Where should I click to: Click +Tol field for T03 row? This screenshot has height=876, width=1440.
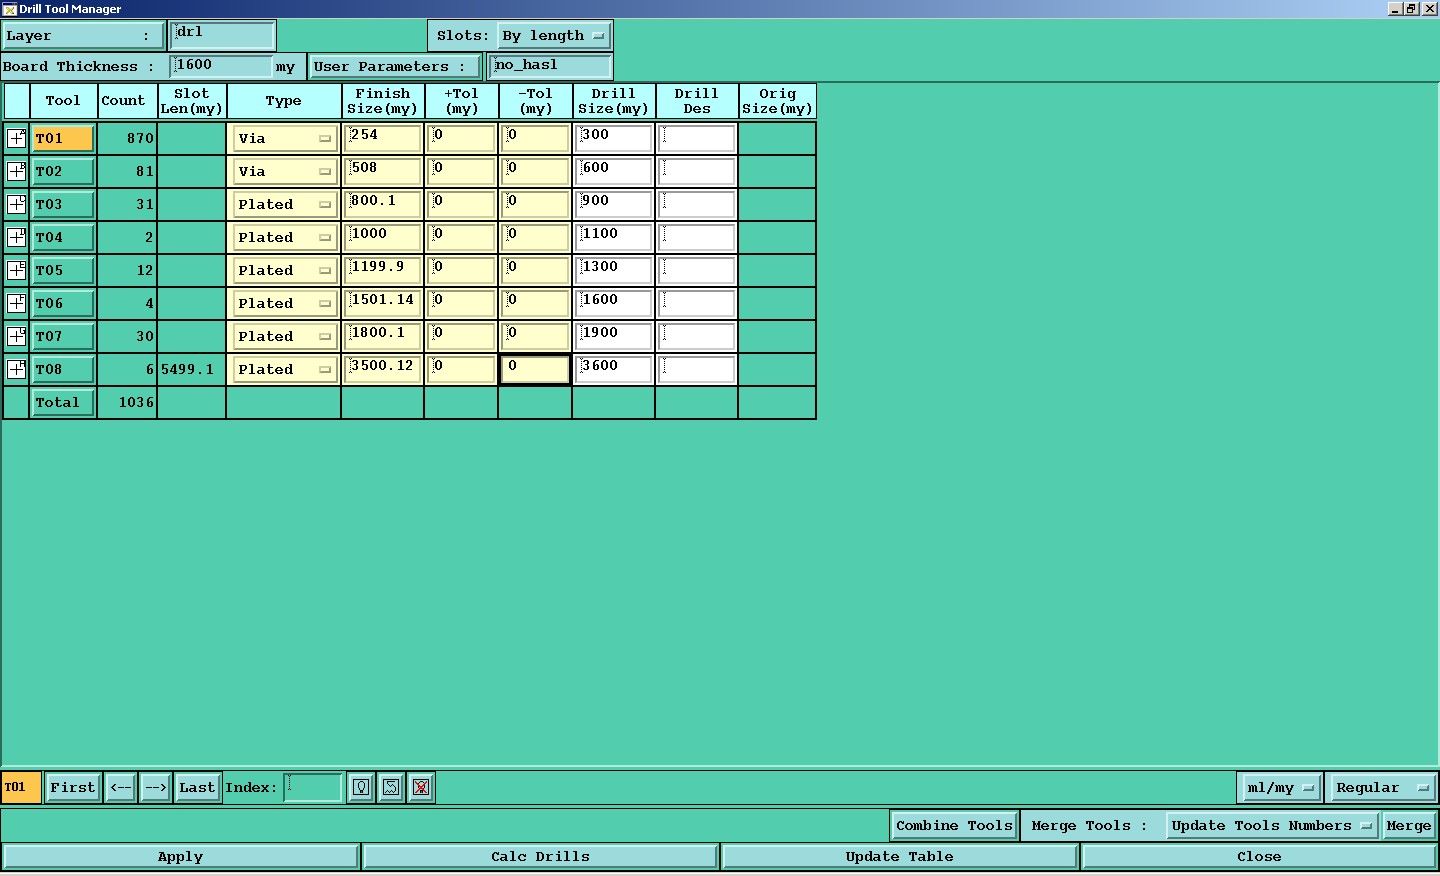[461, 204]
